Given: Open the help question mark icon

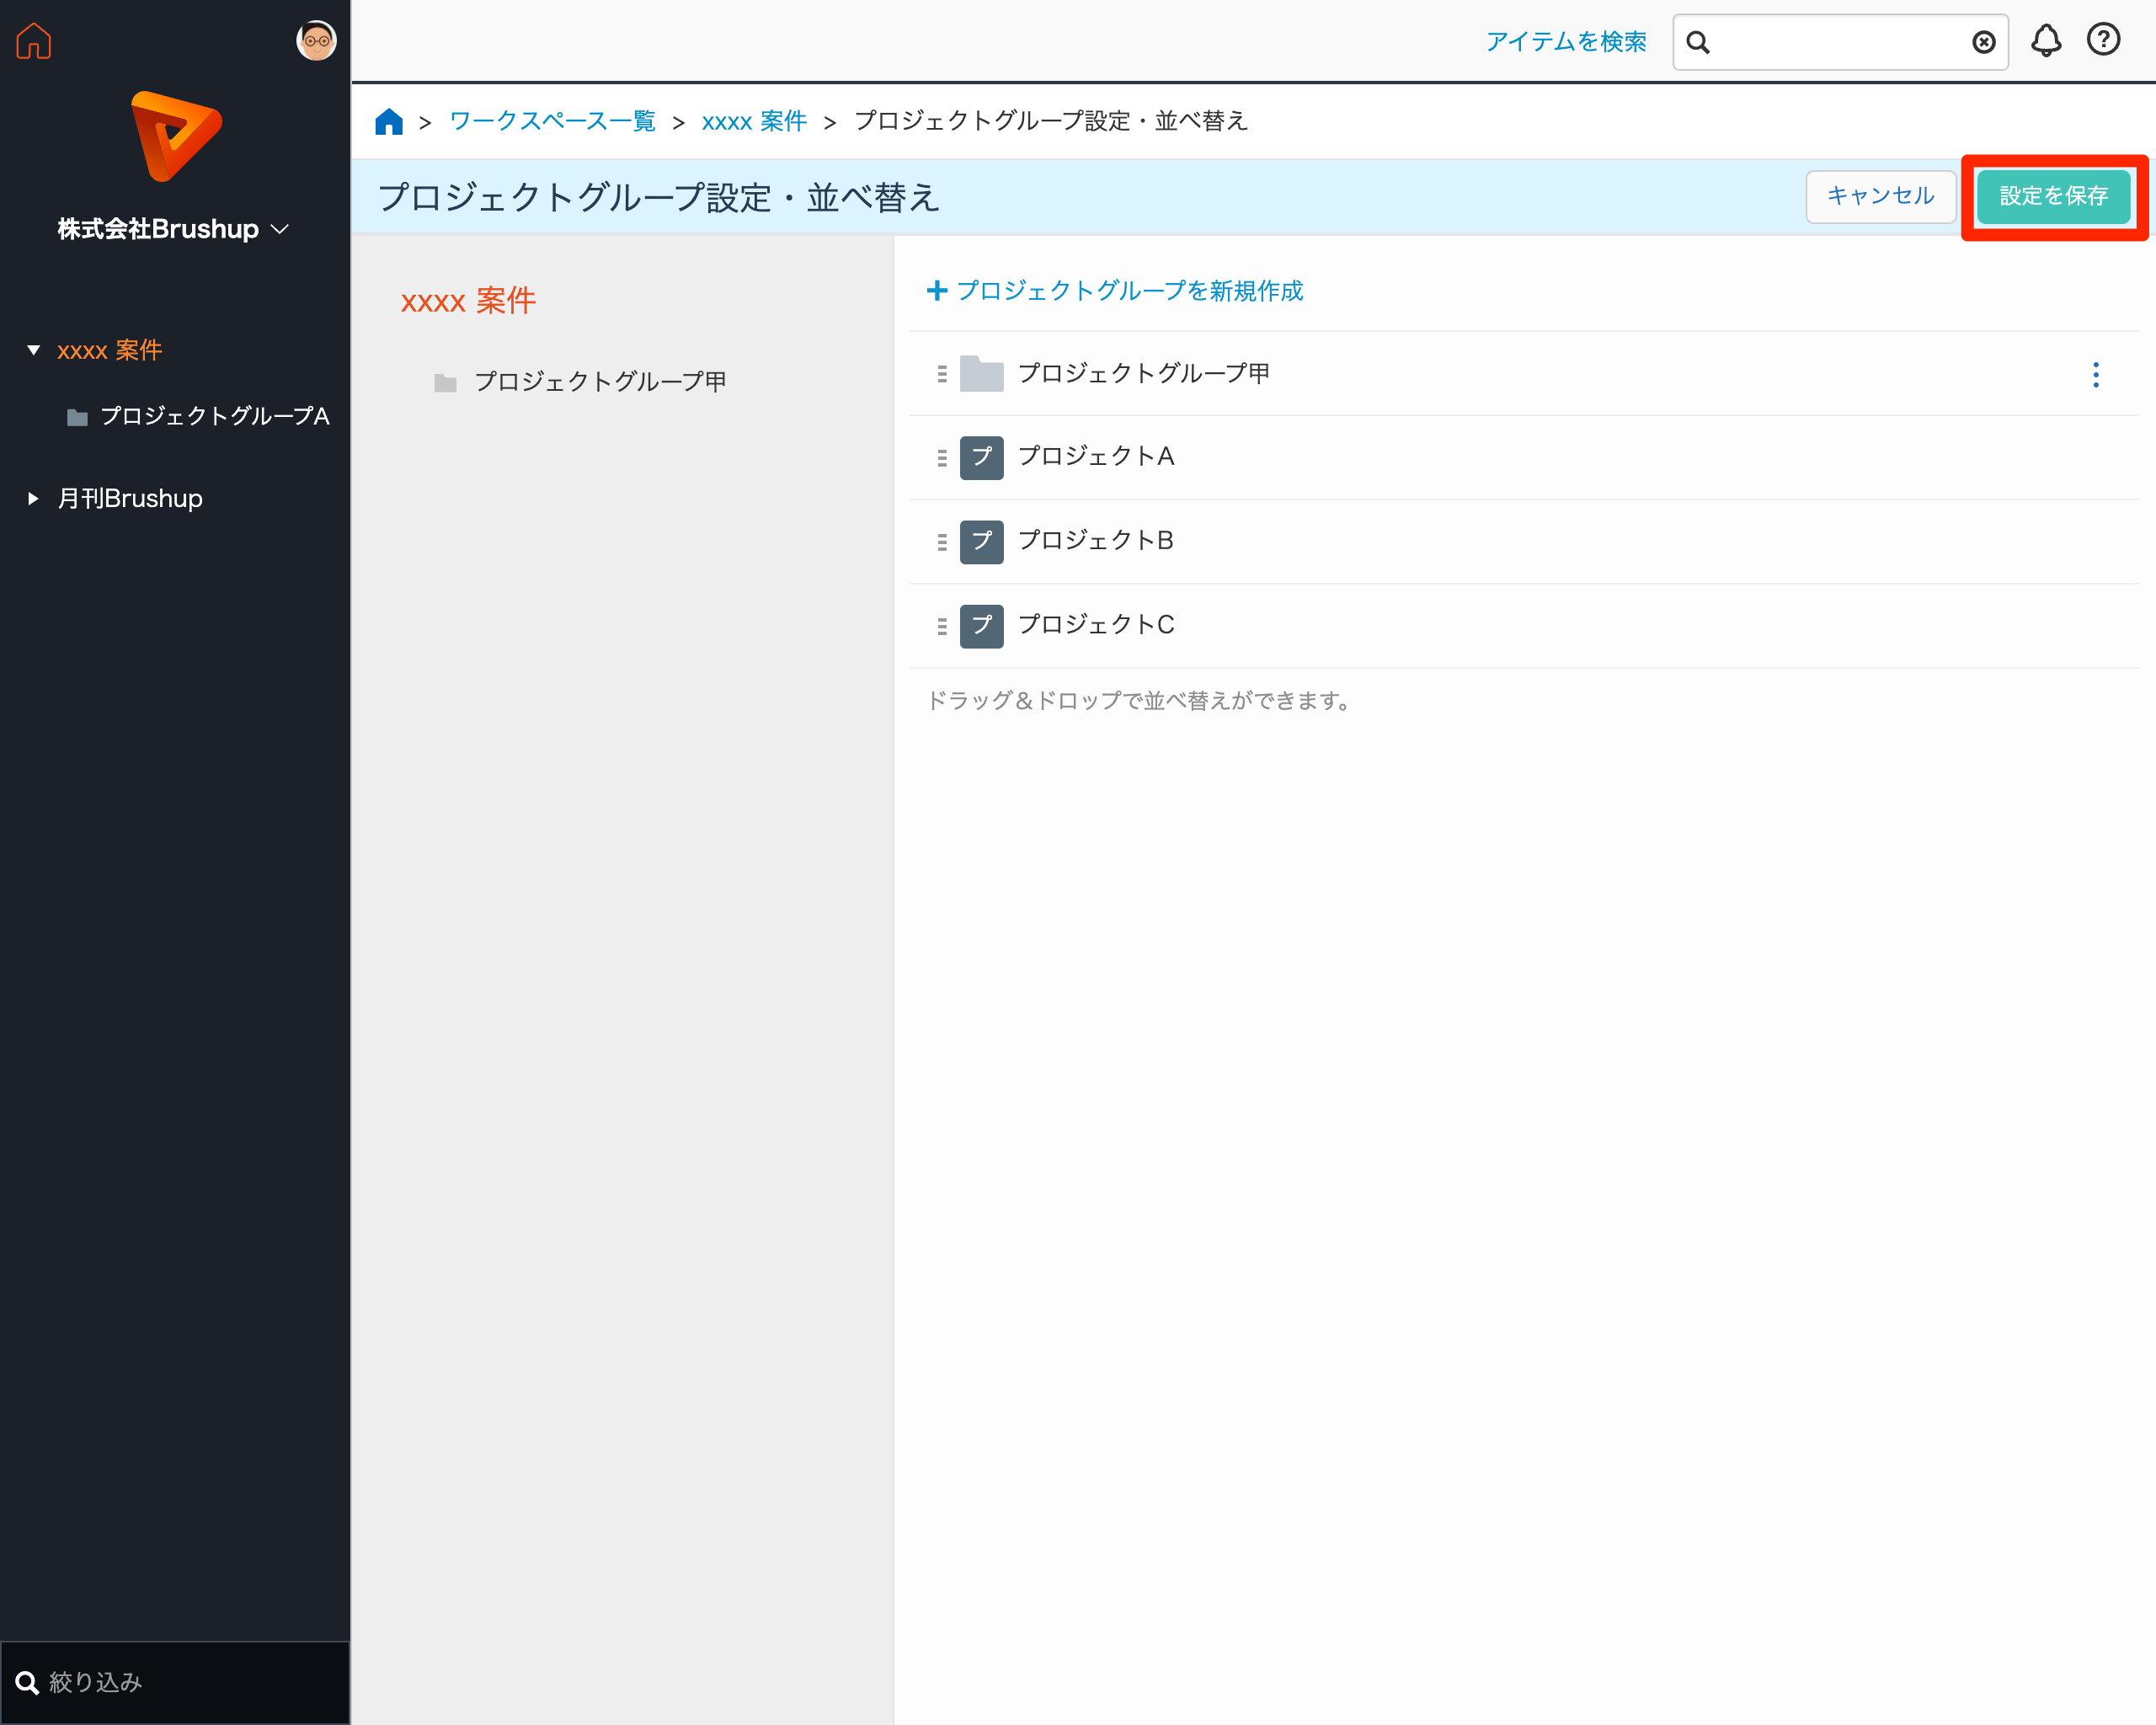Looking at the screenshot, I should (x=2103, y=40).
